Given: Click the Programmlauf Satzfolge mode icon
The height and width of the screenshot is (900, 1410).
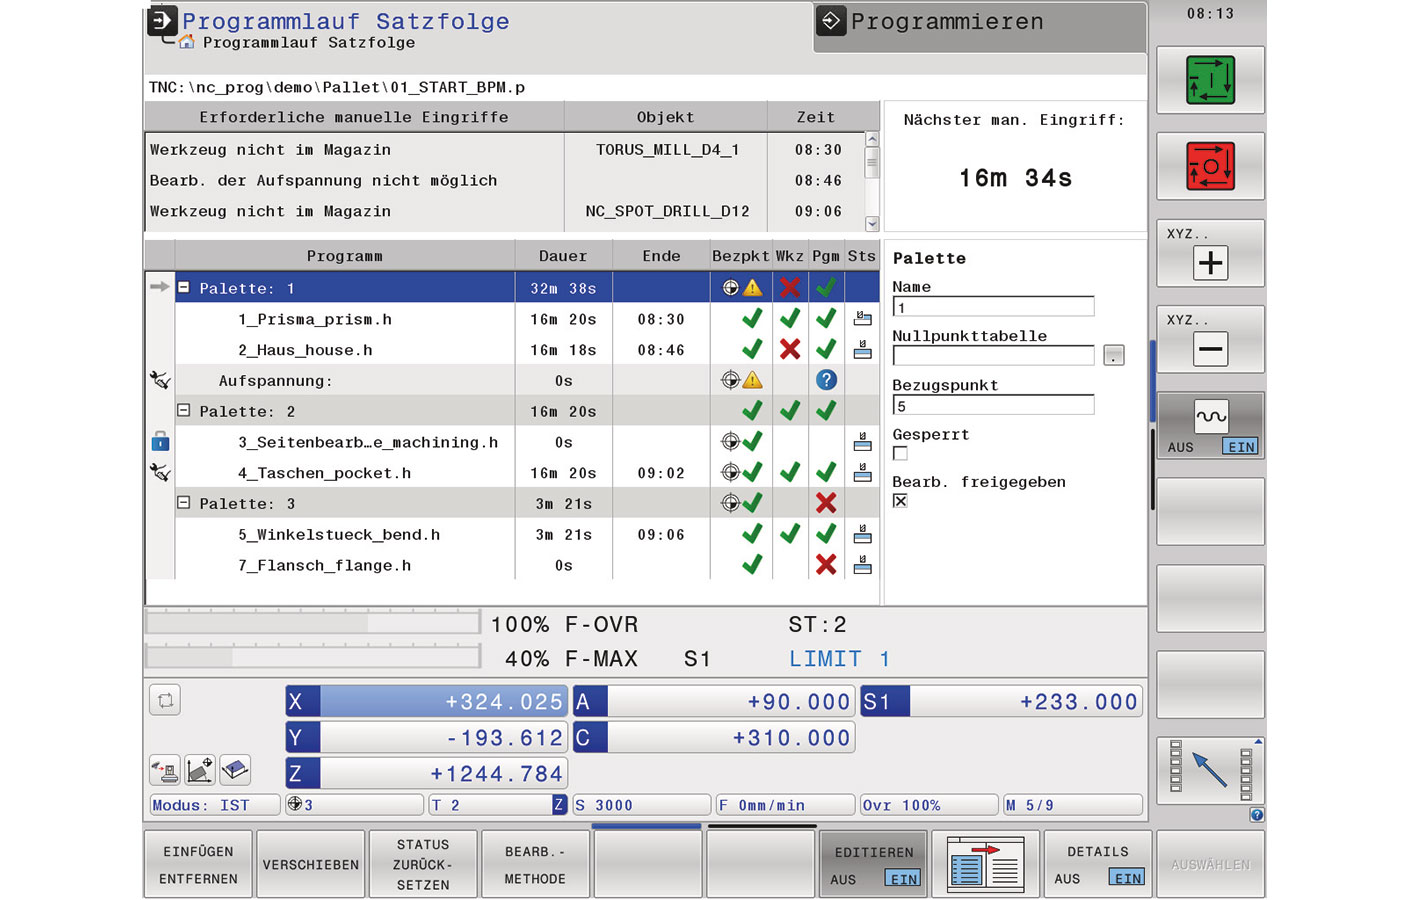Looking at the screenshot, I should point(162,20).
